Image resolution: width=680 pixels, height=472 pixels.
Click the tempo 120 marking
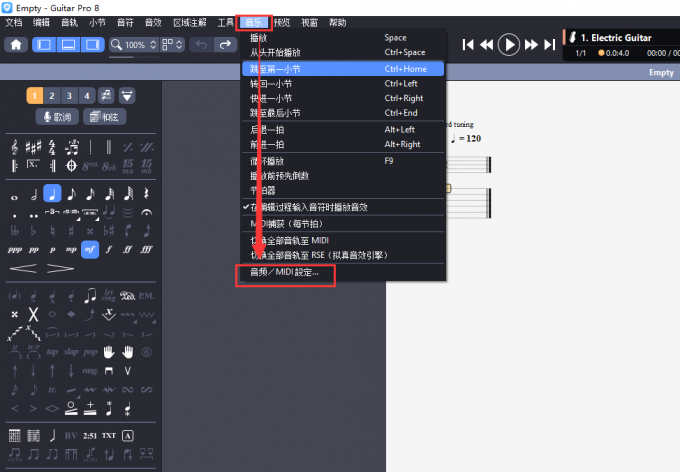click(466, 138)
